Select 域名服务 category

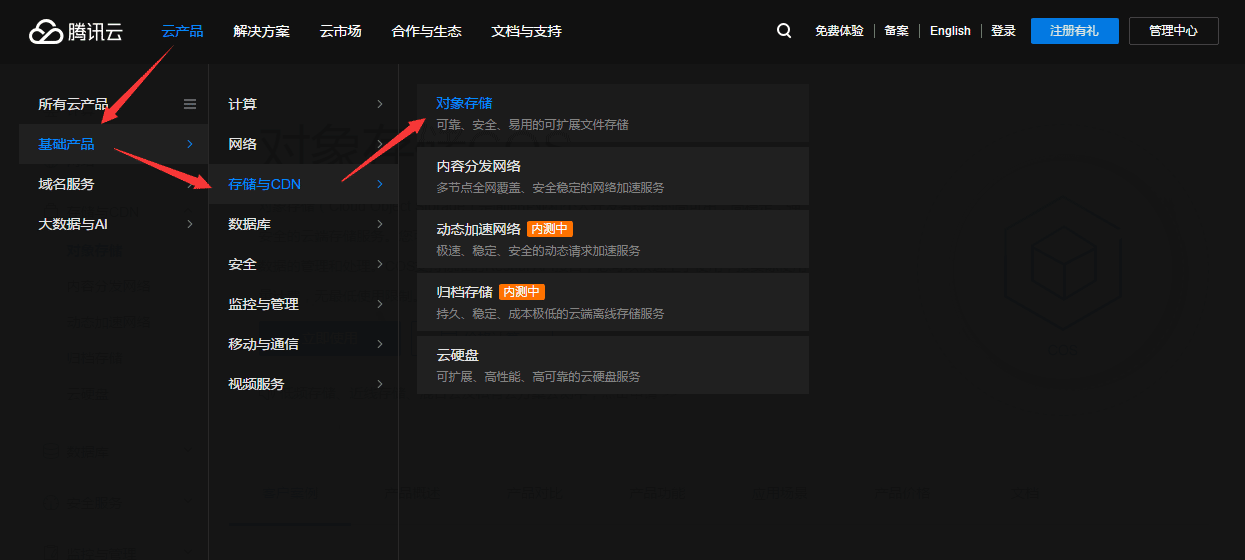pos(66,184)
